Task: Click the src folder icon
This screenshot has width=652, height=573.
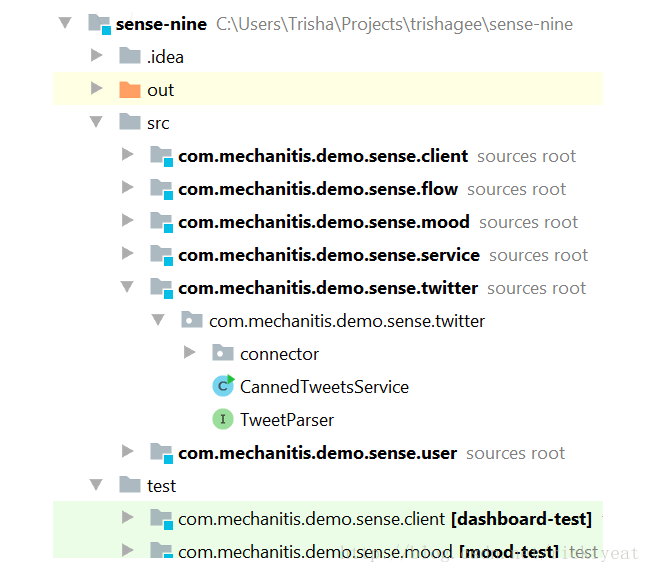Action: coord(130,123)
